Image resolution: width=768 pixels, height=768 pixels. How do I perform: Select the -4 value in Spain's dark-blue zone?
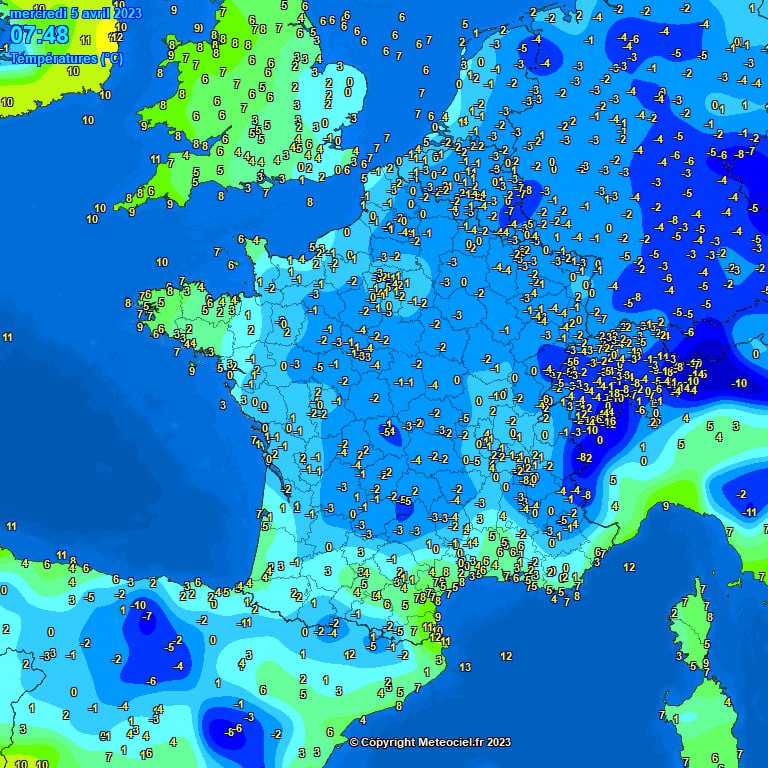(x=178, y=666)
